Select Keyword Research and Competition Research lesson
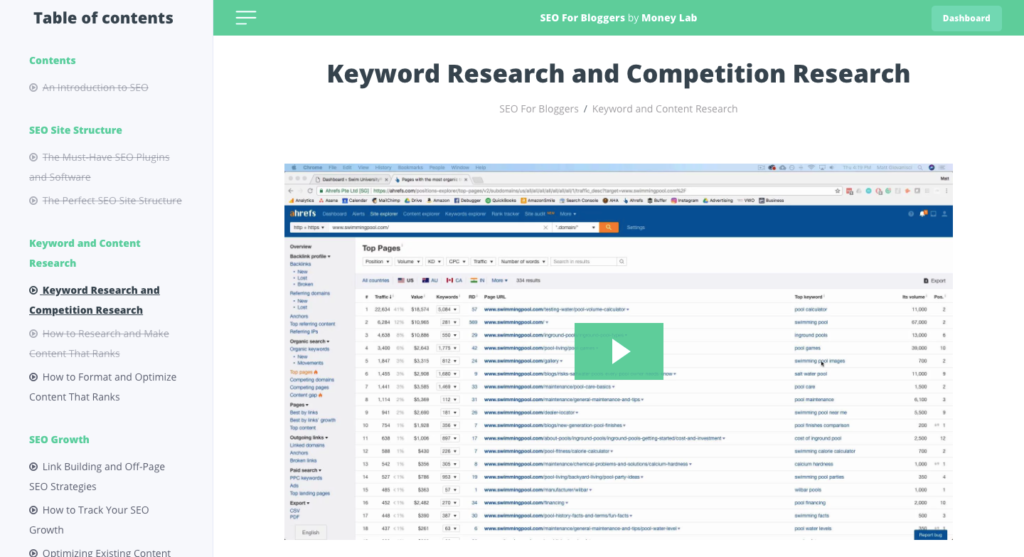This screenshot has width=1024, height=557. click(x=94, y=300)
